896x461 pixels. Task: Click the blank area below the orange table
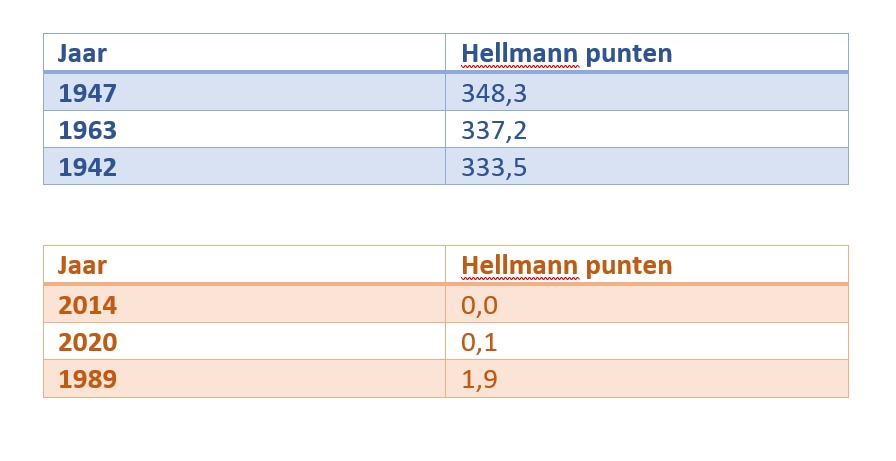[x=445, y=430]
